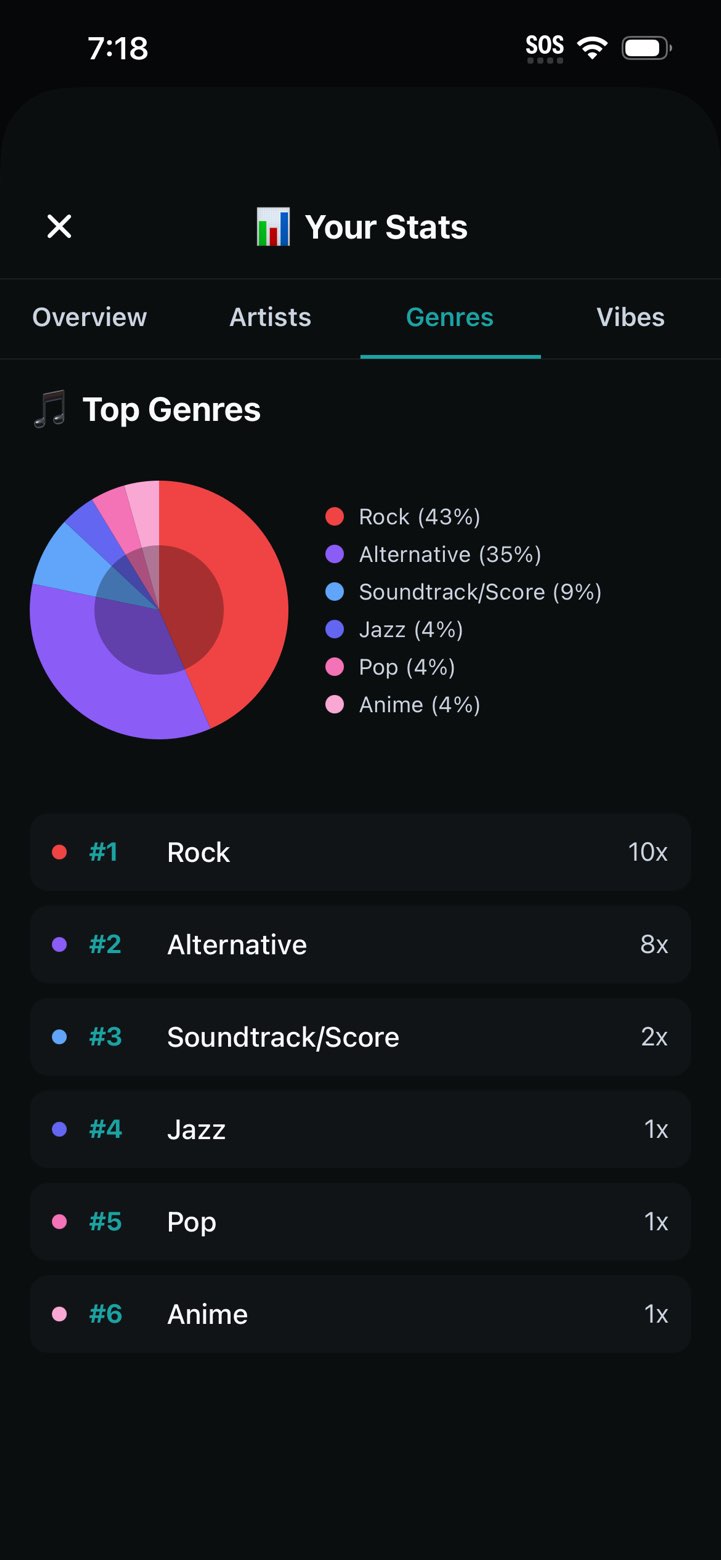Tap the battery indicator in the status bar
Image resolution: width=721 pixels, height=1560 pixels.
645,46
